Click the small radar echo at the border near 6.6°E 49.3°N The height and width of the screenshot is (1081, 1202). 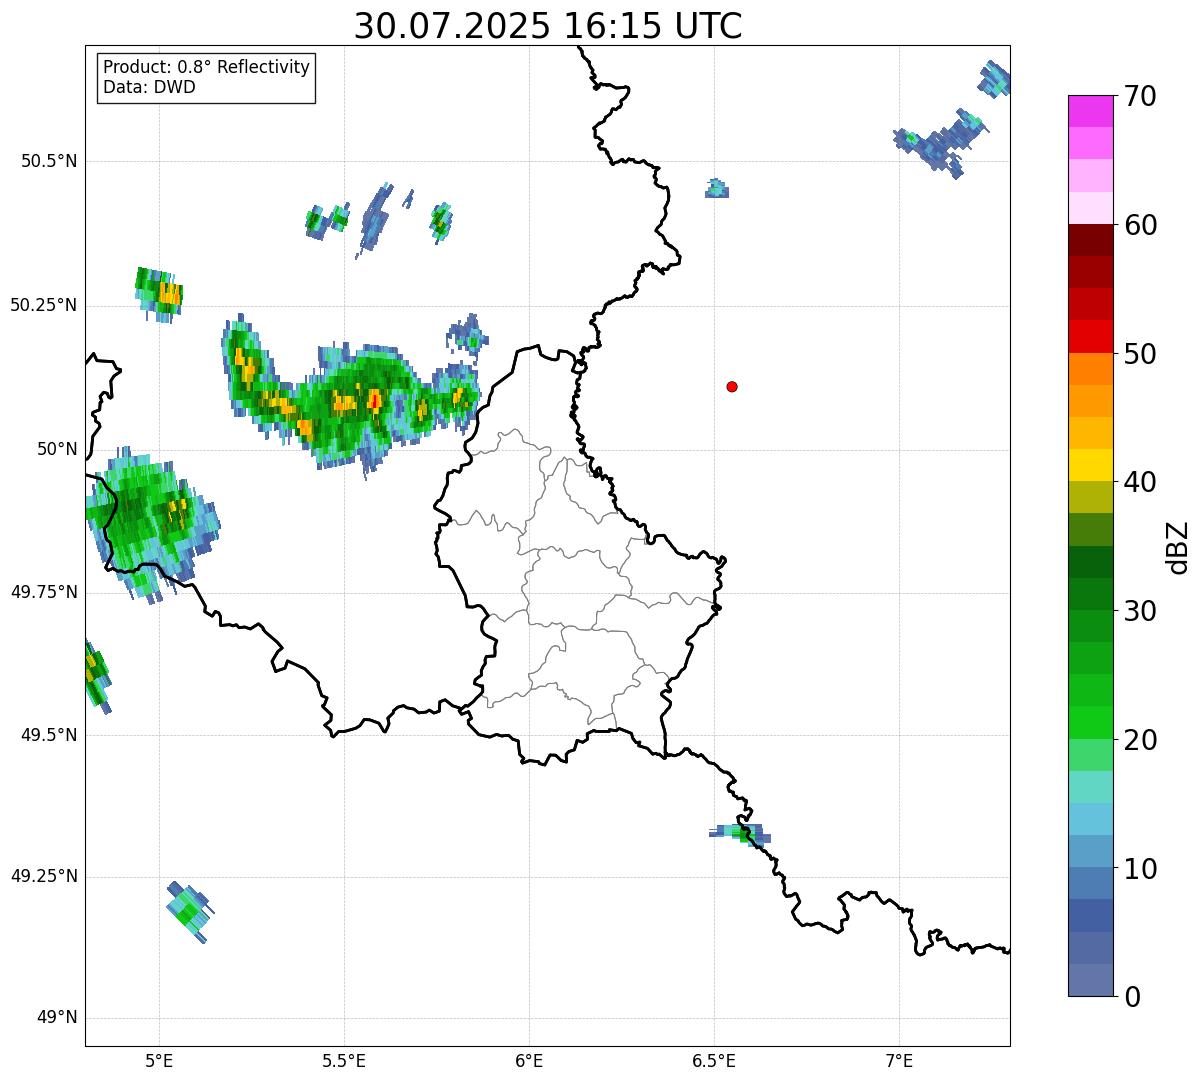(741, 834)
